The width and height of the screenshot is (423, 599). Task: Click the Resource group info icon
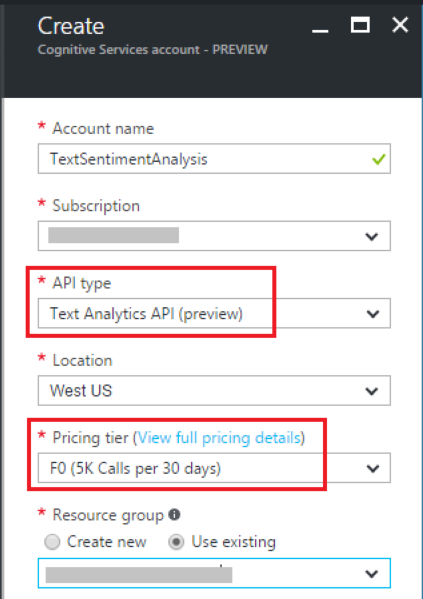coord(174,515)
